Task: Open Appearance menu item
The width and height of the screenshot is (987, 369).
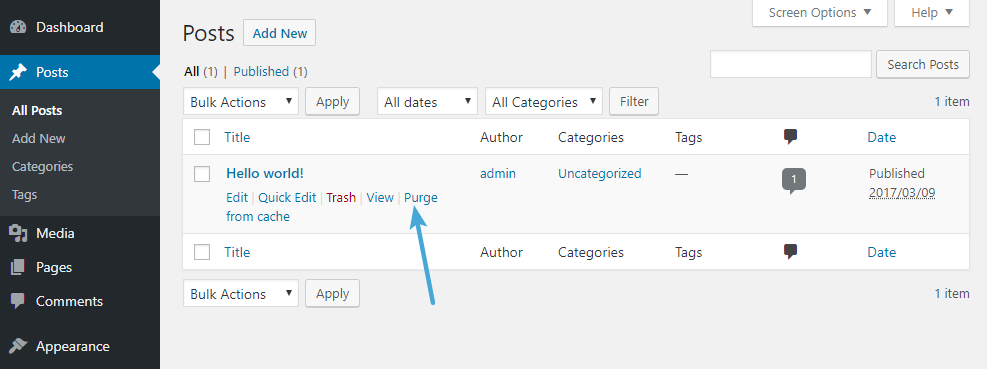Action: 80,346
